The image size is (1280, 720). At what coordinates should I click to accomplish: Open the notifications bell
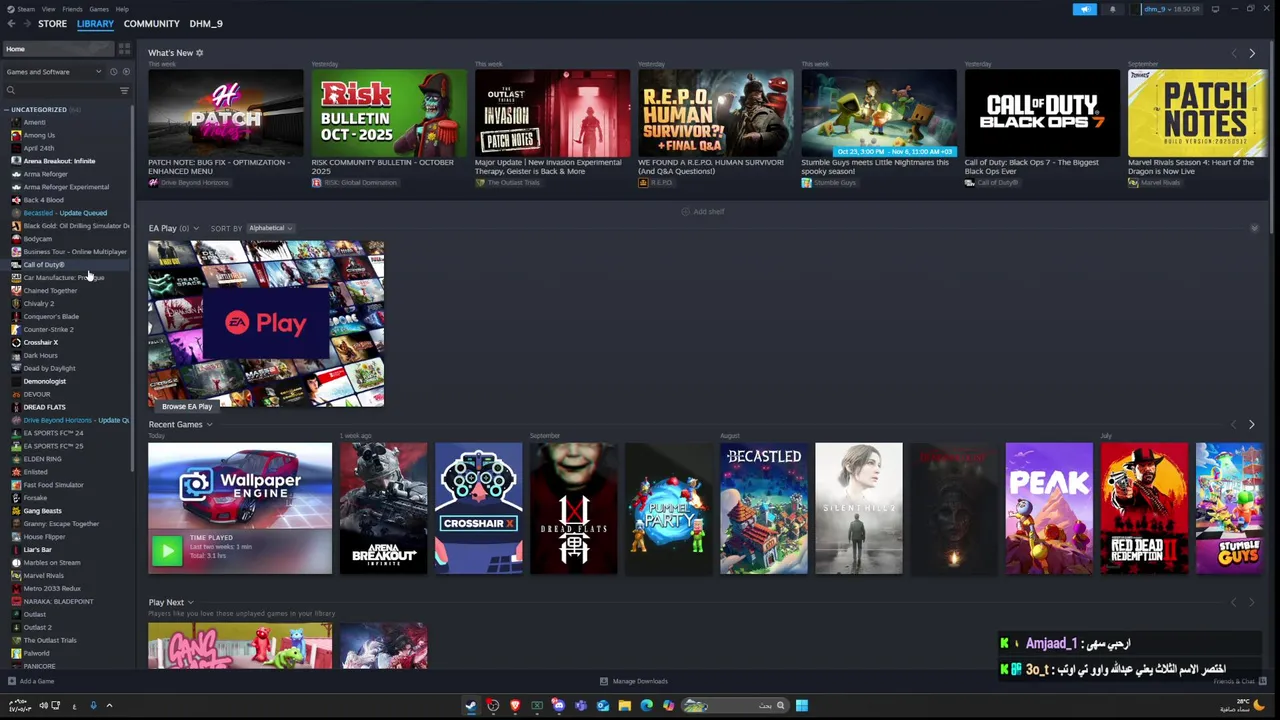[1112, 9]
